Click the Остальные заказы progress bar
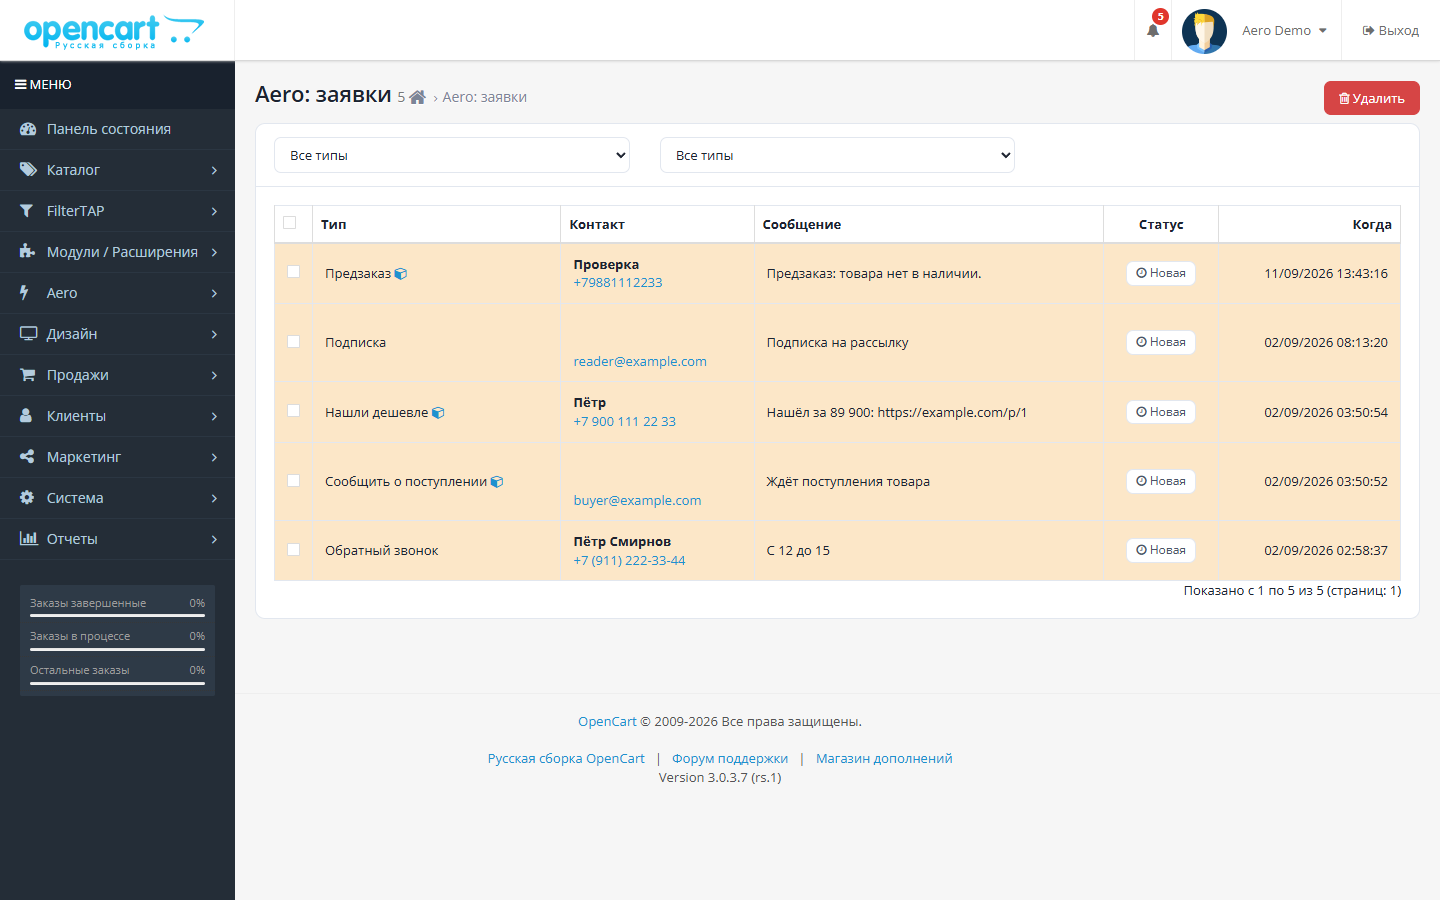Screen dimensions: 1440x900 coord(117,683)
